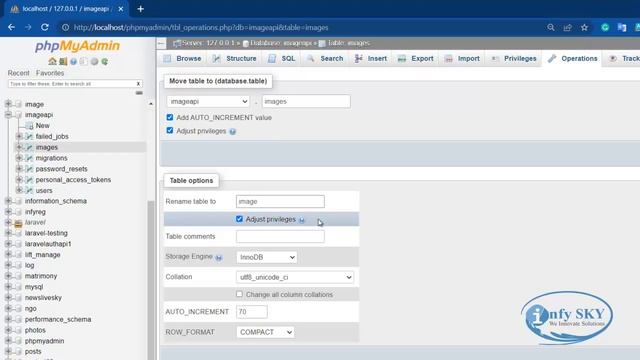Viewport: 640px width, 360px height.
Task: Click the browser zoom magnifier icon
Action: (x=551, y=27)
